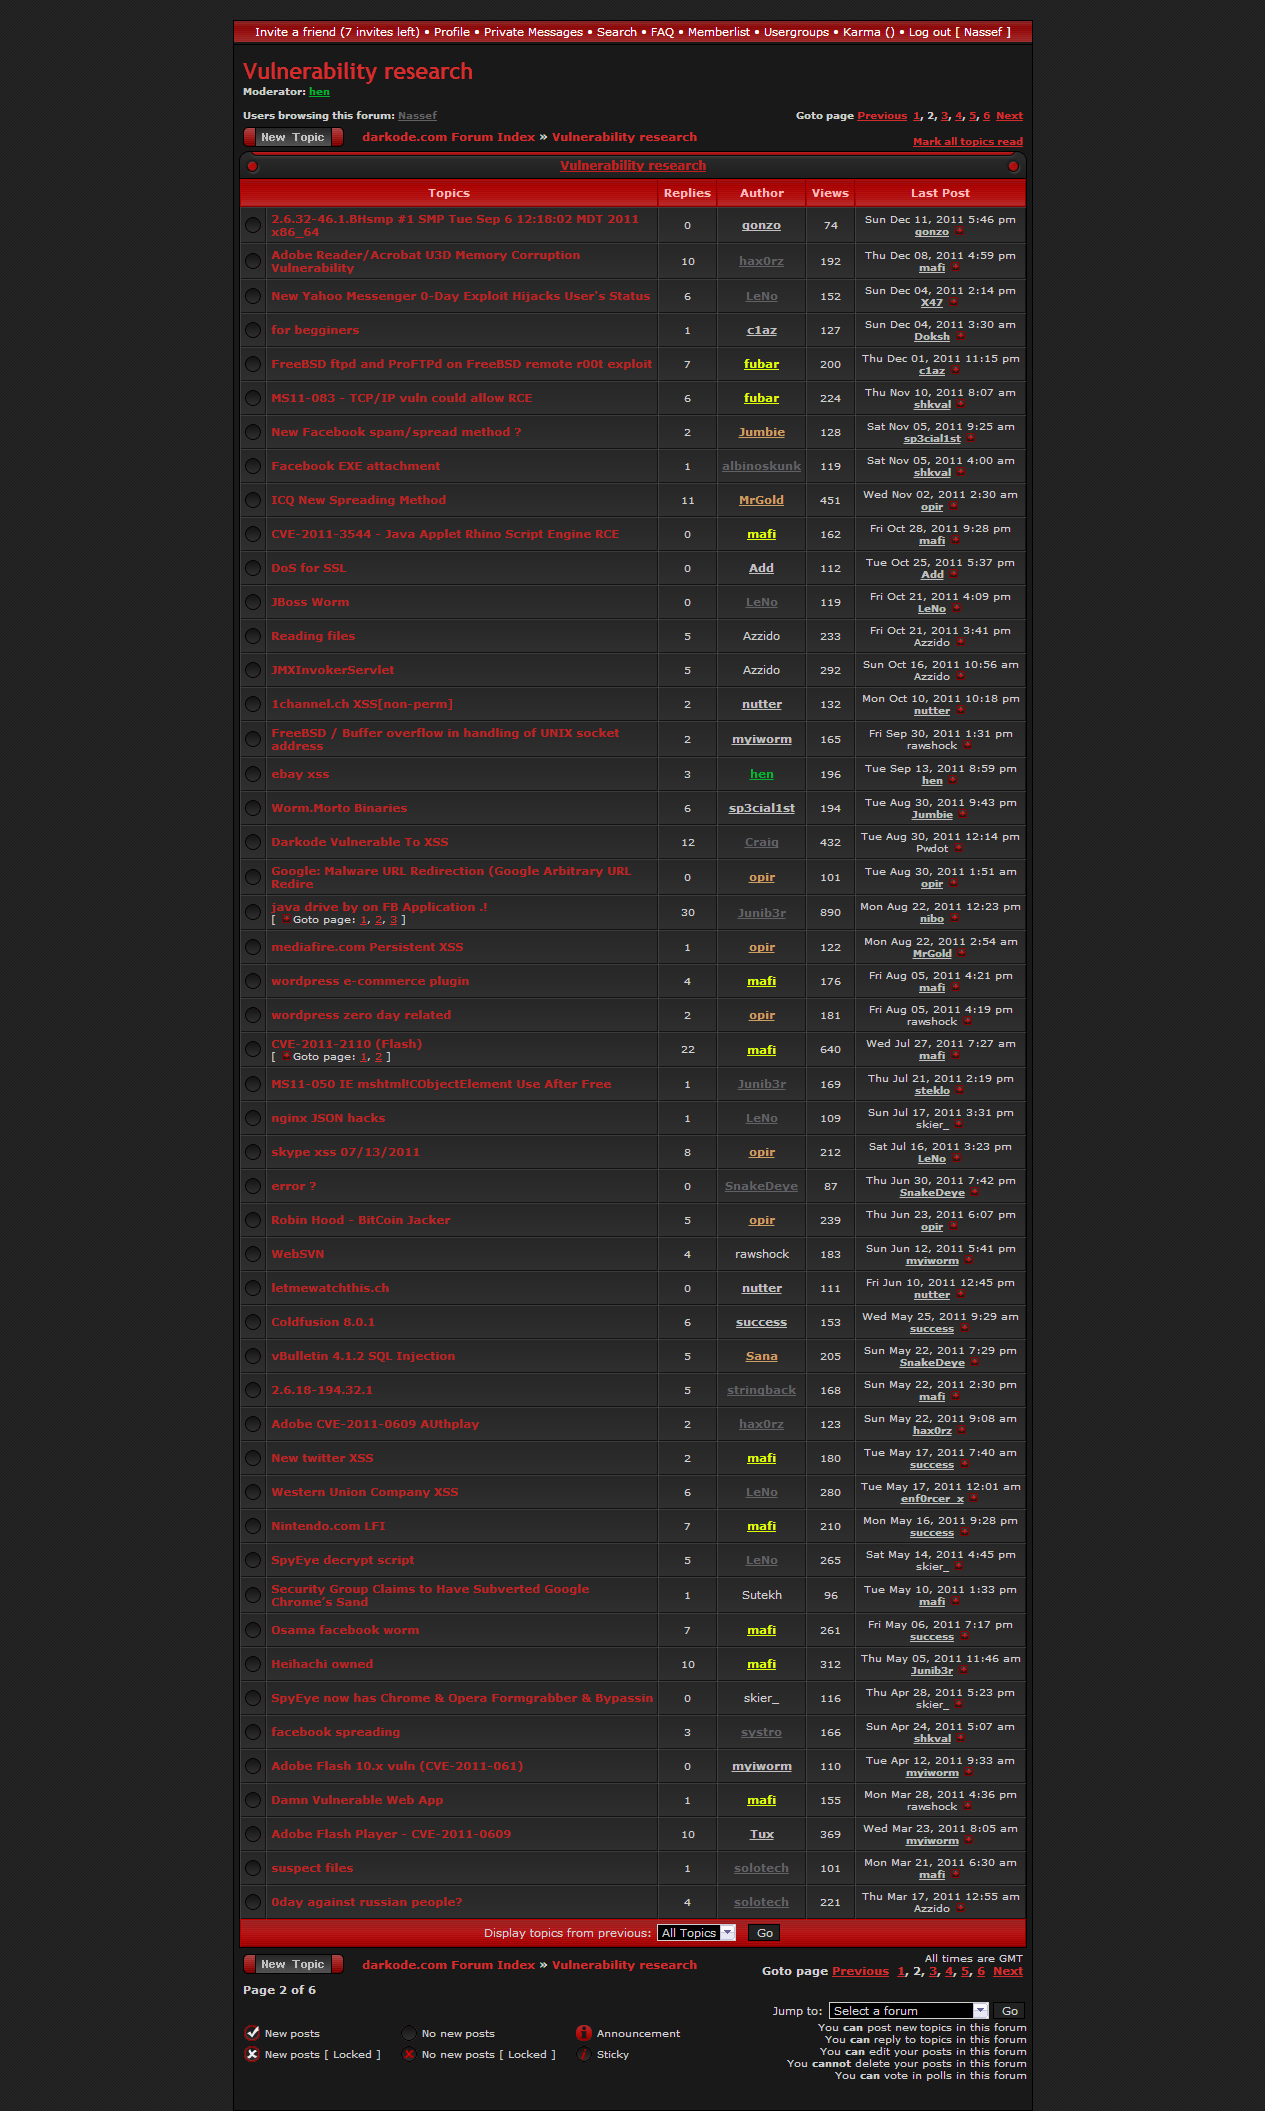
Task: Click status icon beside 'DoS for SSL' topic
Action: pyautogui.click(x=253, y=568)
